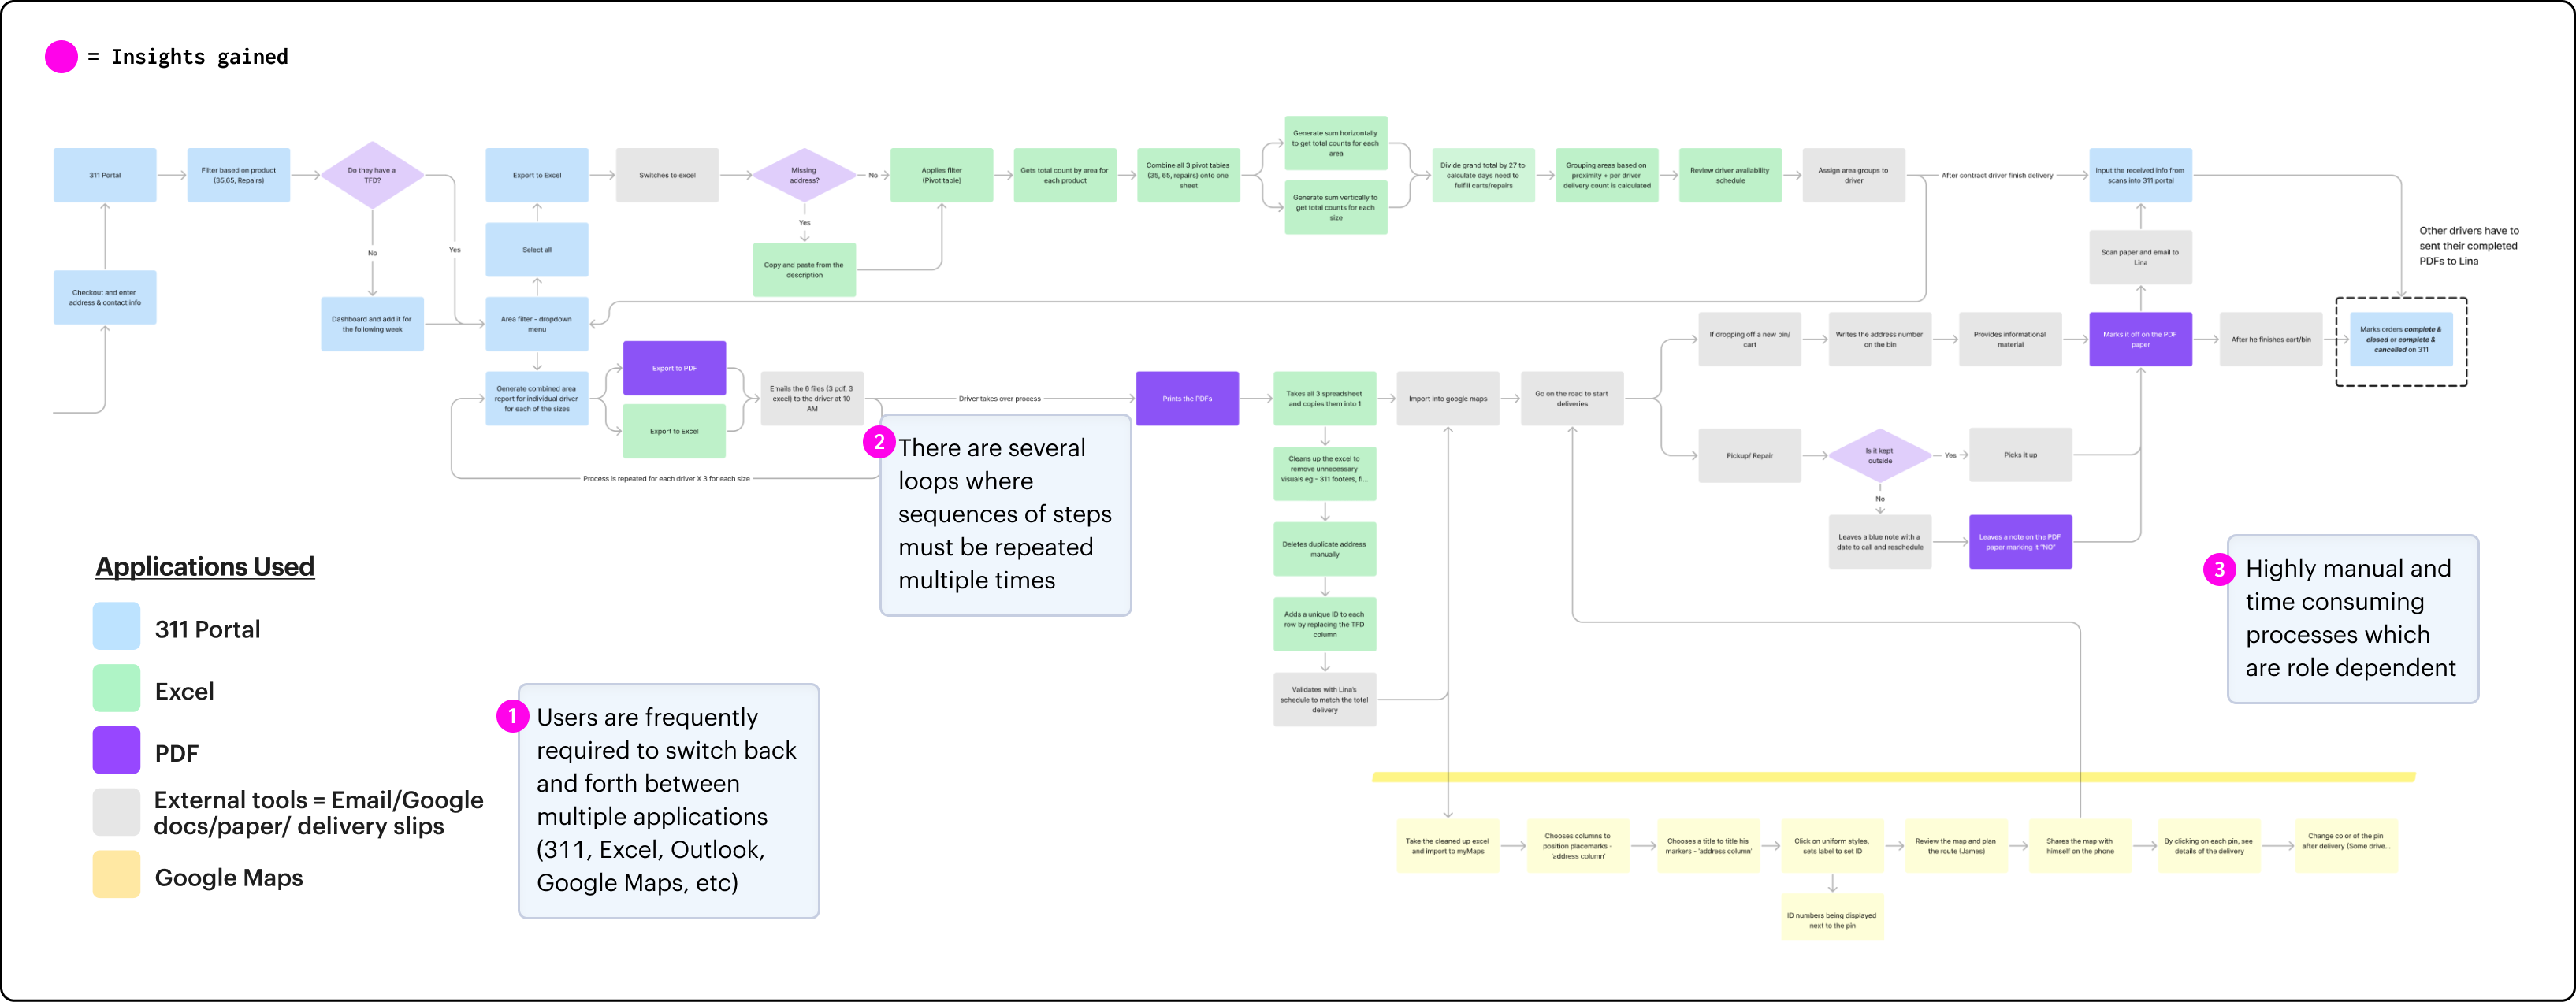
Task: Click the Applications Used heading
Action: pos(205,567)
